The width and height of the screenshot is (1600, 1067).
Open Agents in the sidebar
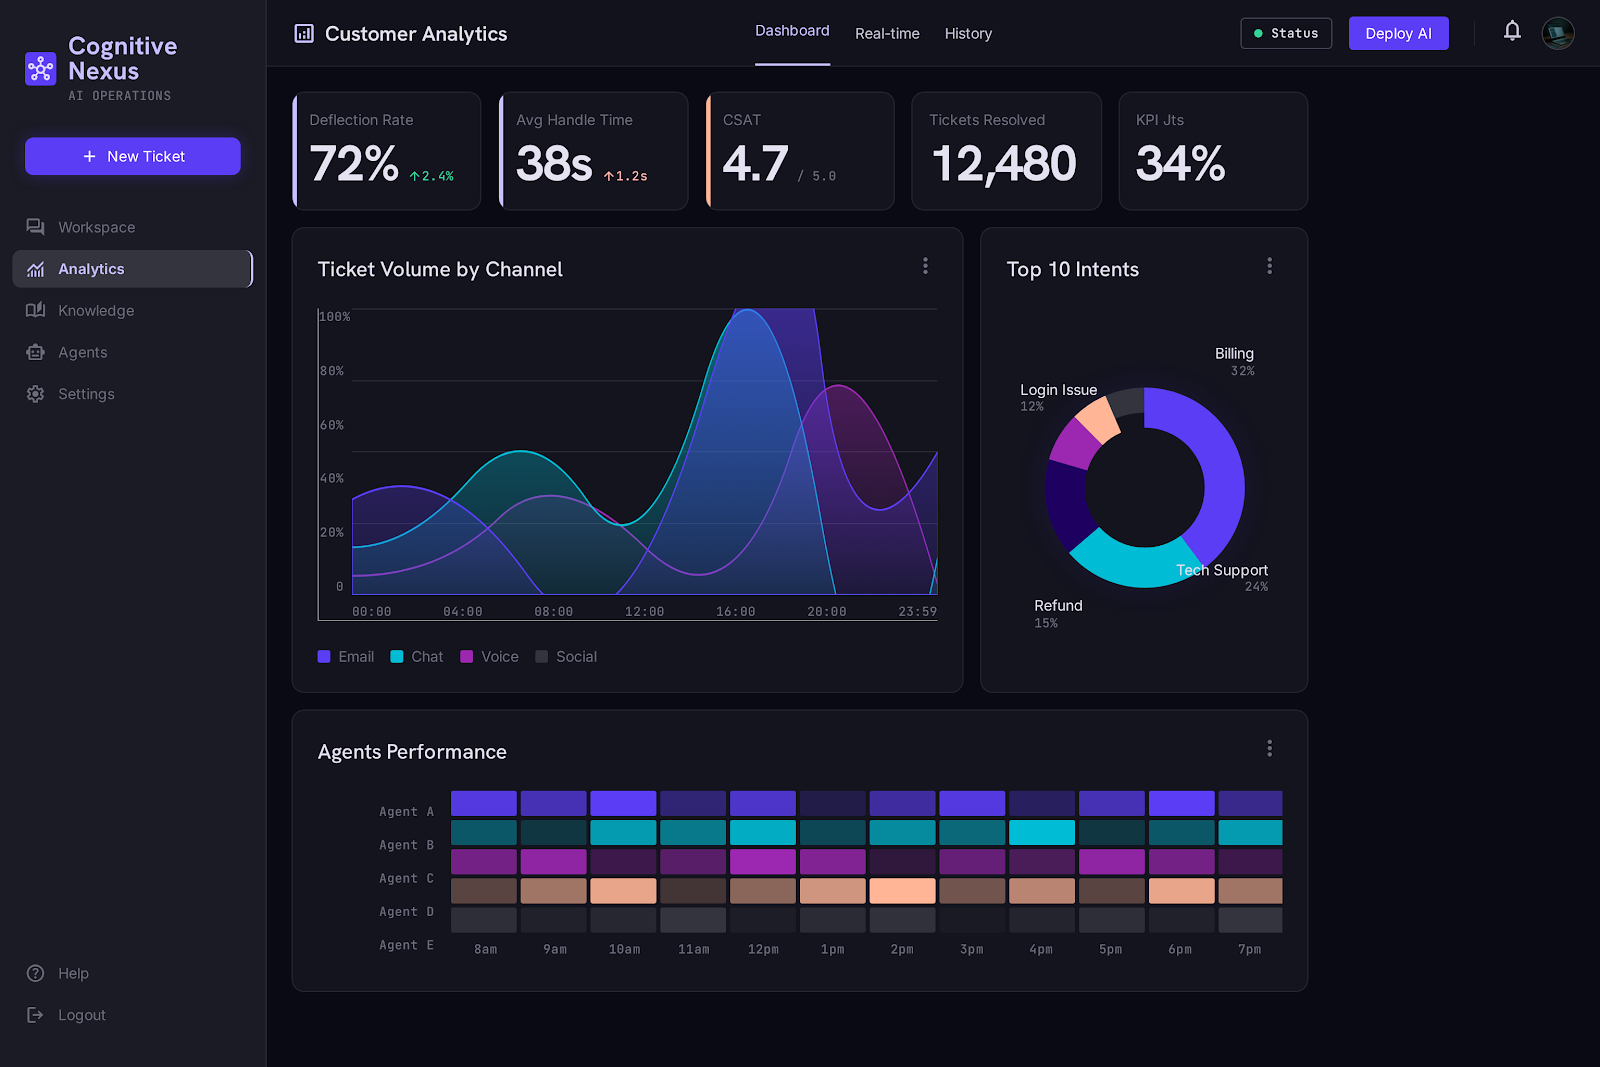click(x=132, y=352)
